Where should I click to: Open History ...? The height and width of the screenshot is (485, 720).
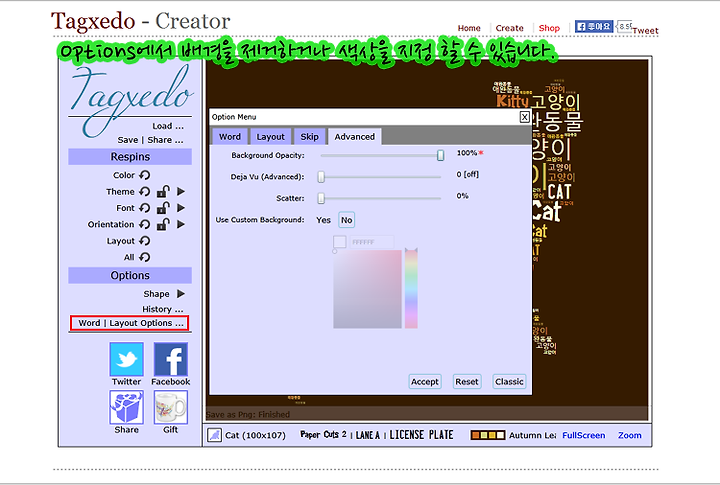[163, 309]
